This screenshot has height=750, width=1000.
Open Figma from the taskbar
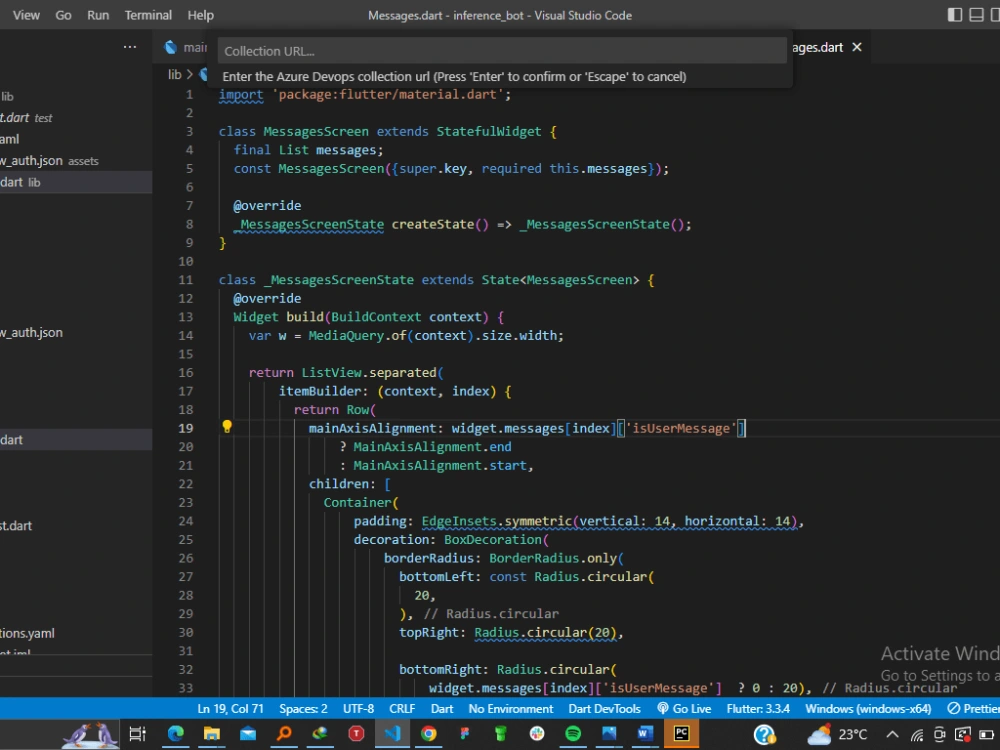click(464, 734)
